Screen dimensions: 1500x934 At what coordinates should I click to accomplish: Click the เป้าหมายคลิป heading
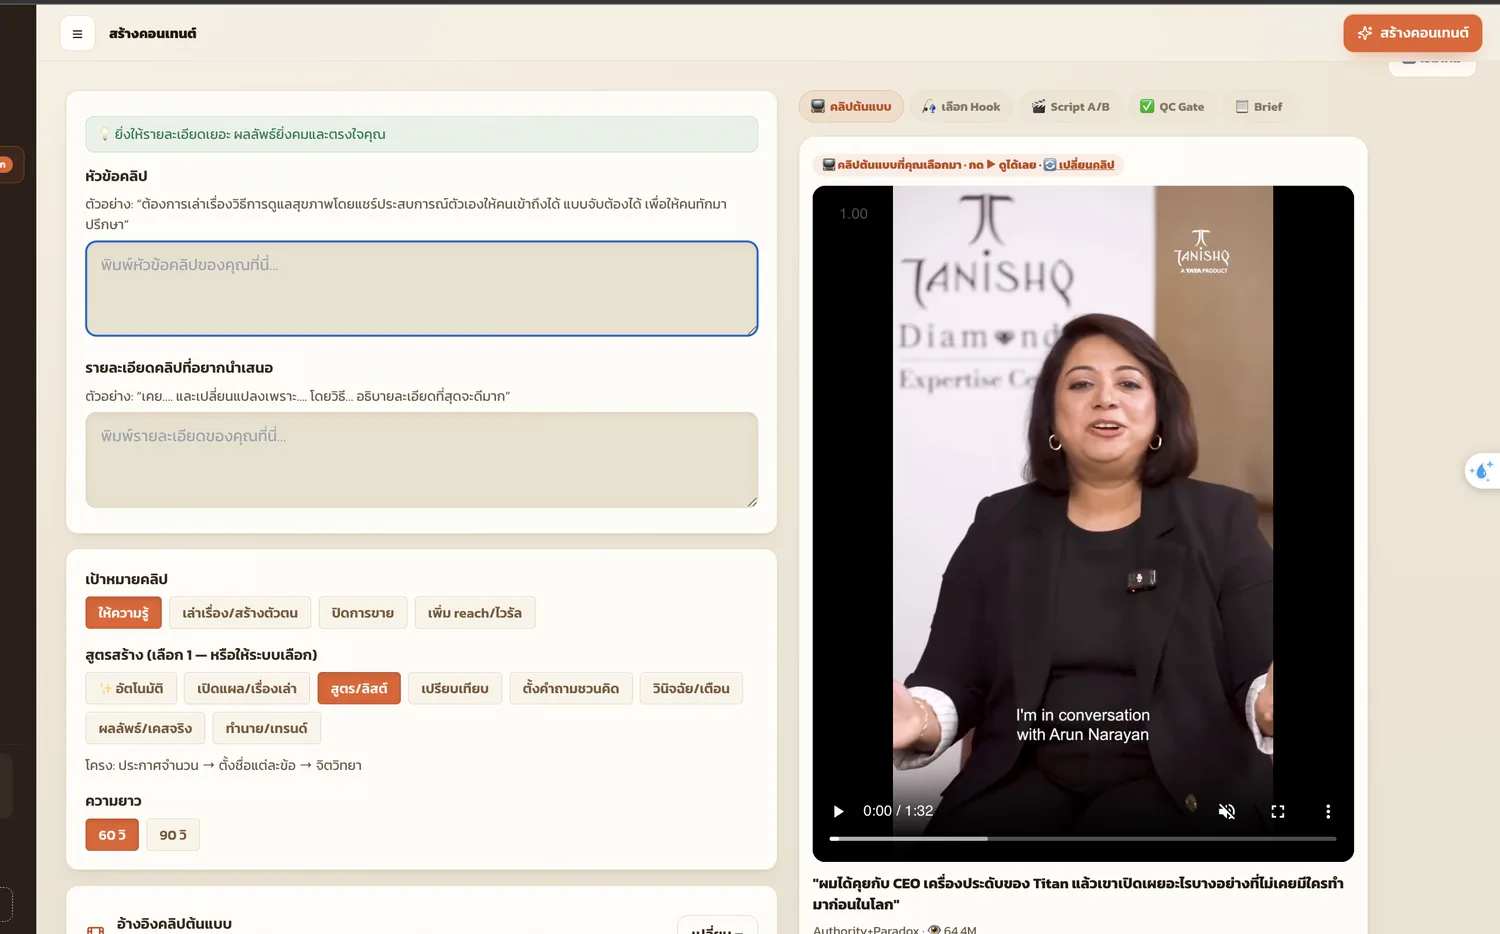coord(127,579)
